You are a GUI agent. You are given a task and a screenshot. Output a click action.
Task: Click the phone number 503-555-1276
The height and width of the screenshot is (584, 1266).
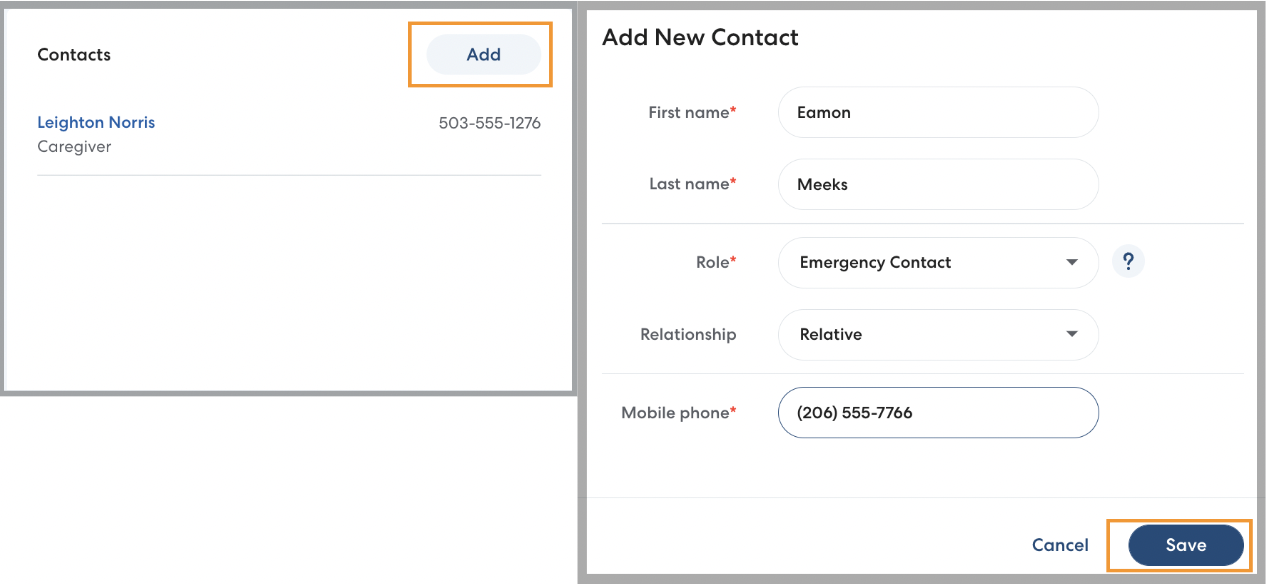[x=489, y=123]
